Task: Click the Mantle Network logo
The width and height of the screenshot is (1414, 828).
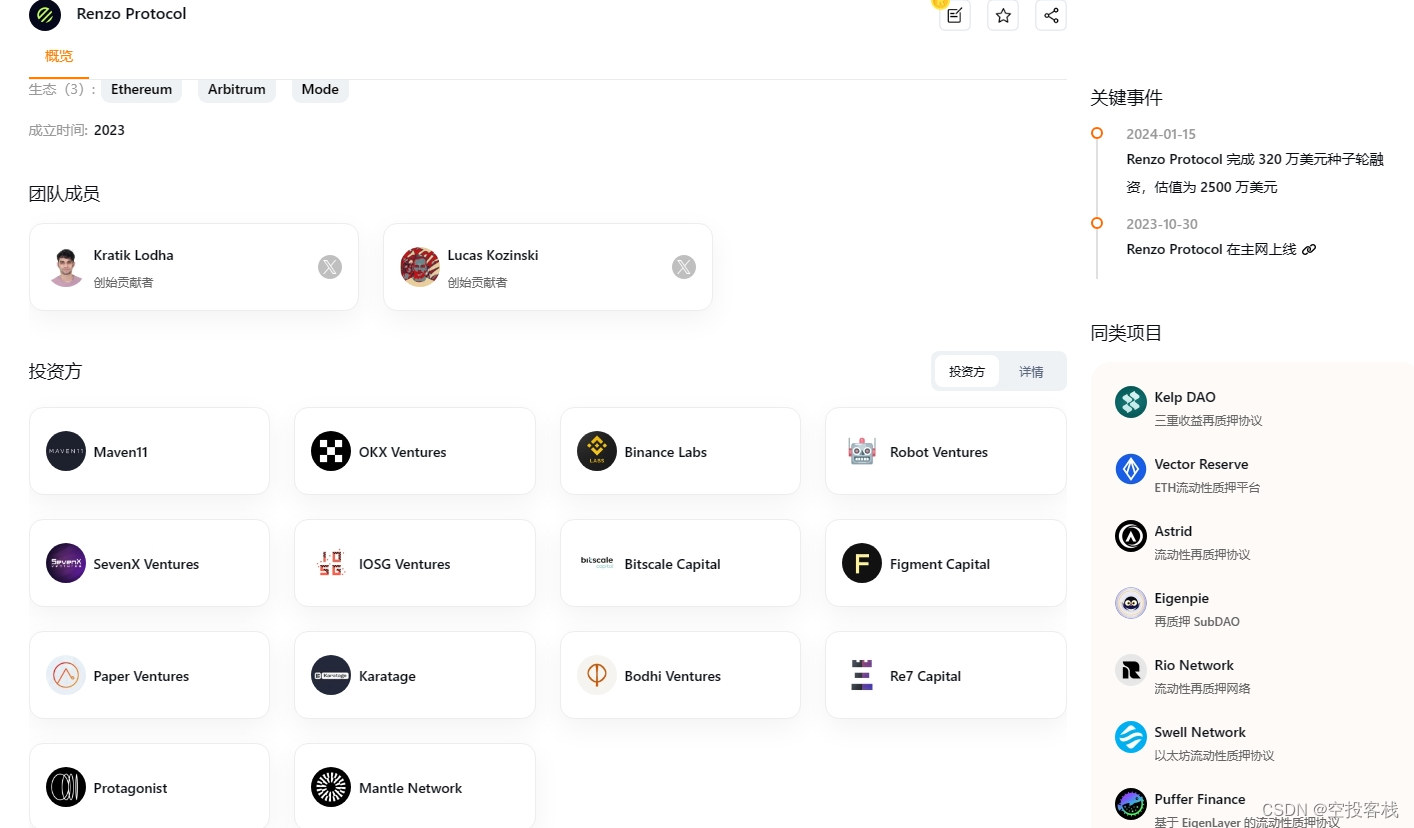Action: point(331,787)
